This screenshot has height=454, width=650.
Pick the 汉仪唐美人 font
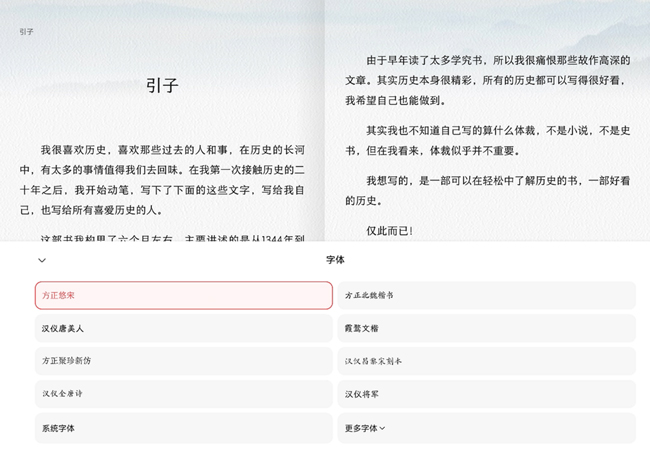tap(184, 328)
